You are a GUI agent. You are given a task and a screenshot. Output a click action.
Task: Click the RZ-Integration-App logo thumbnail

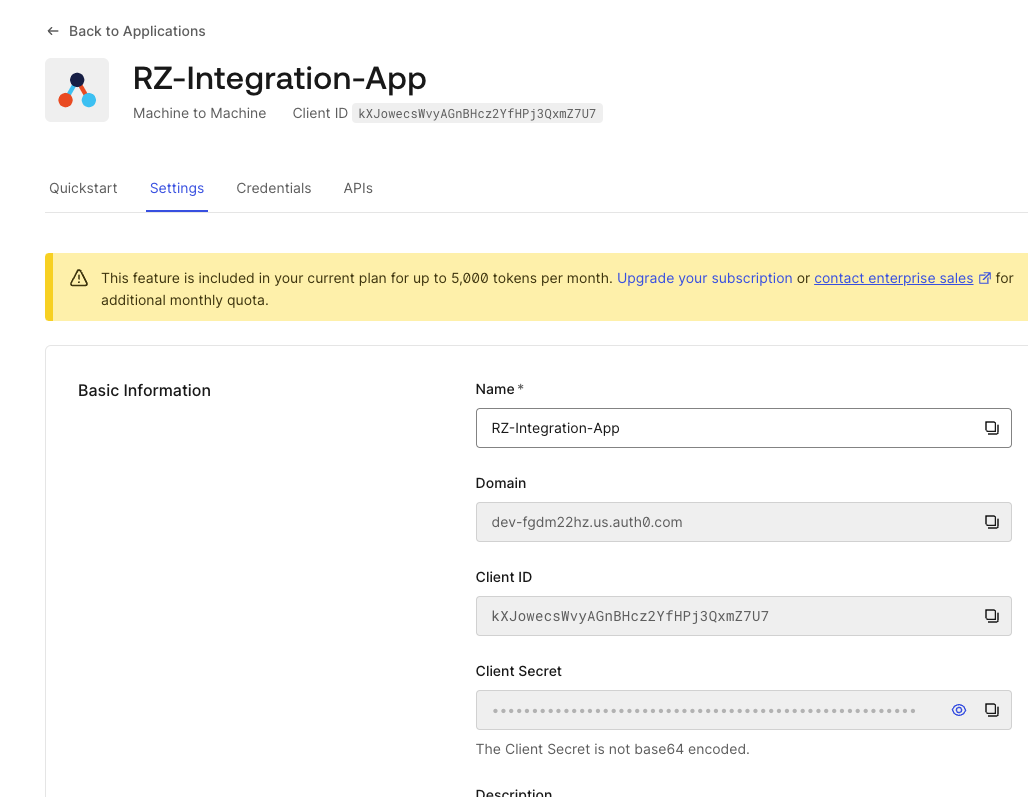(x=77, y=90)
